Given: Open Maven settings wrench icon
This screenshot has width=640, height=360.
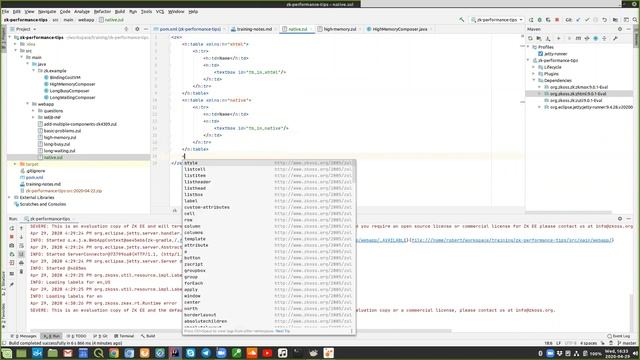Looking at the screenshot, I should pos(615,38).
